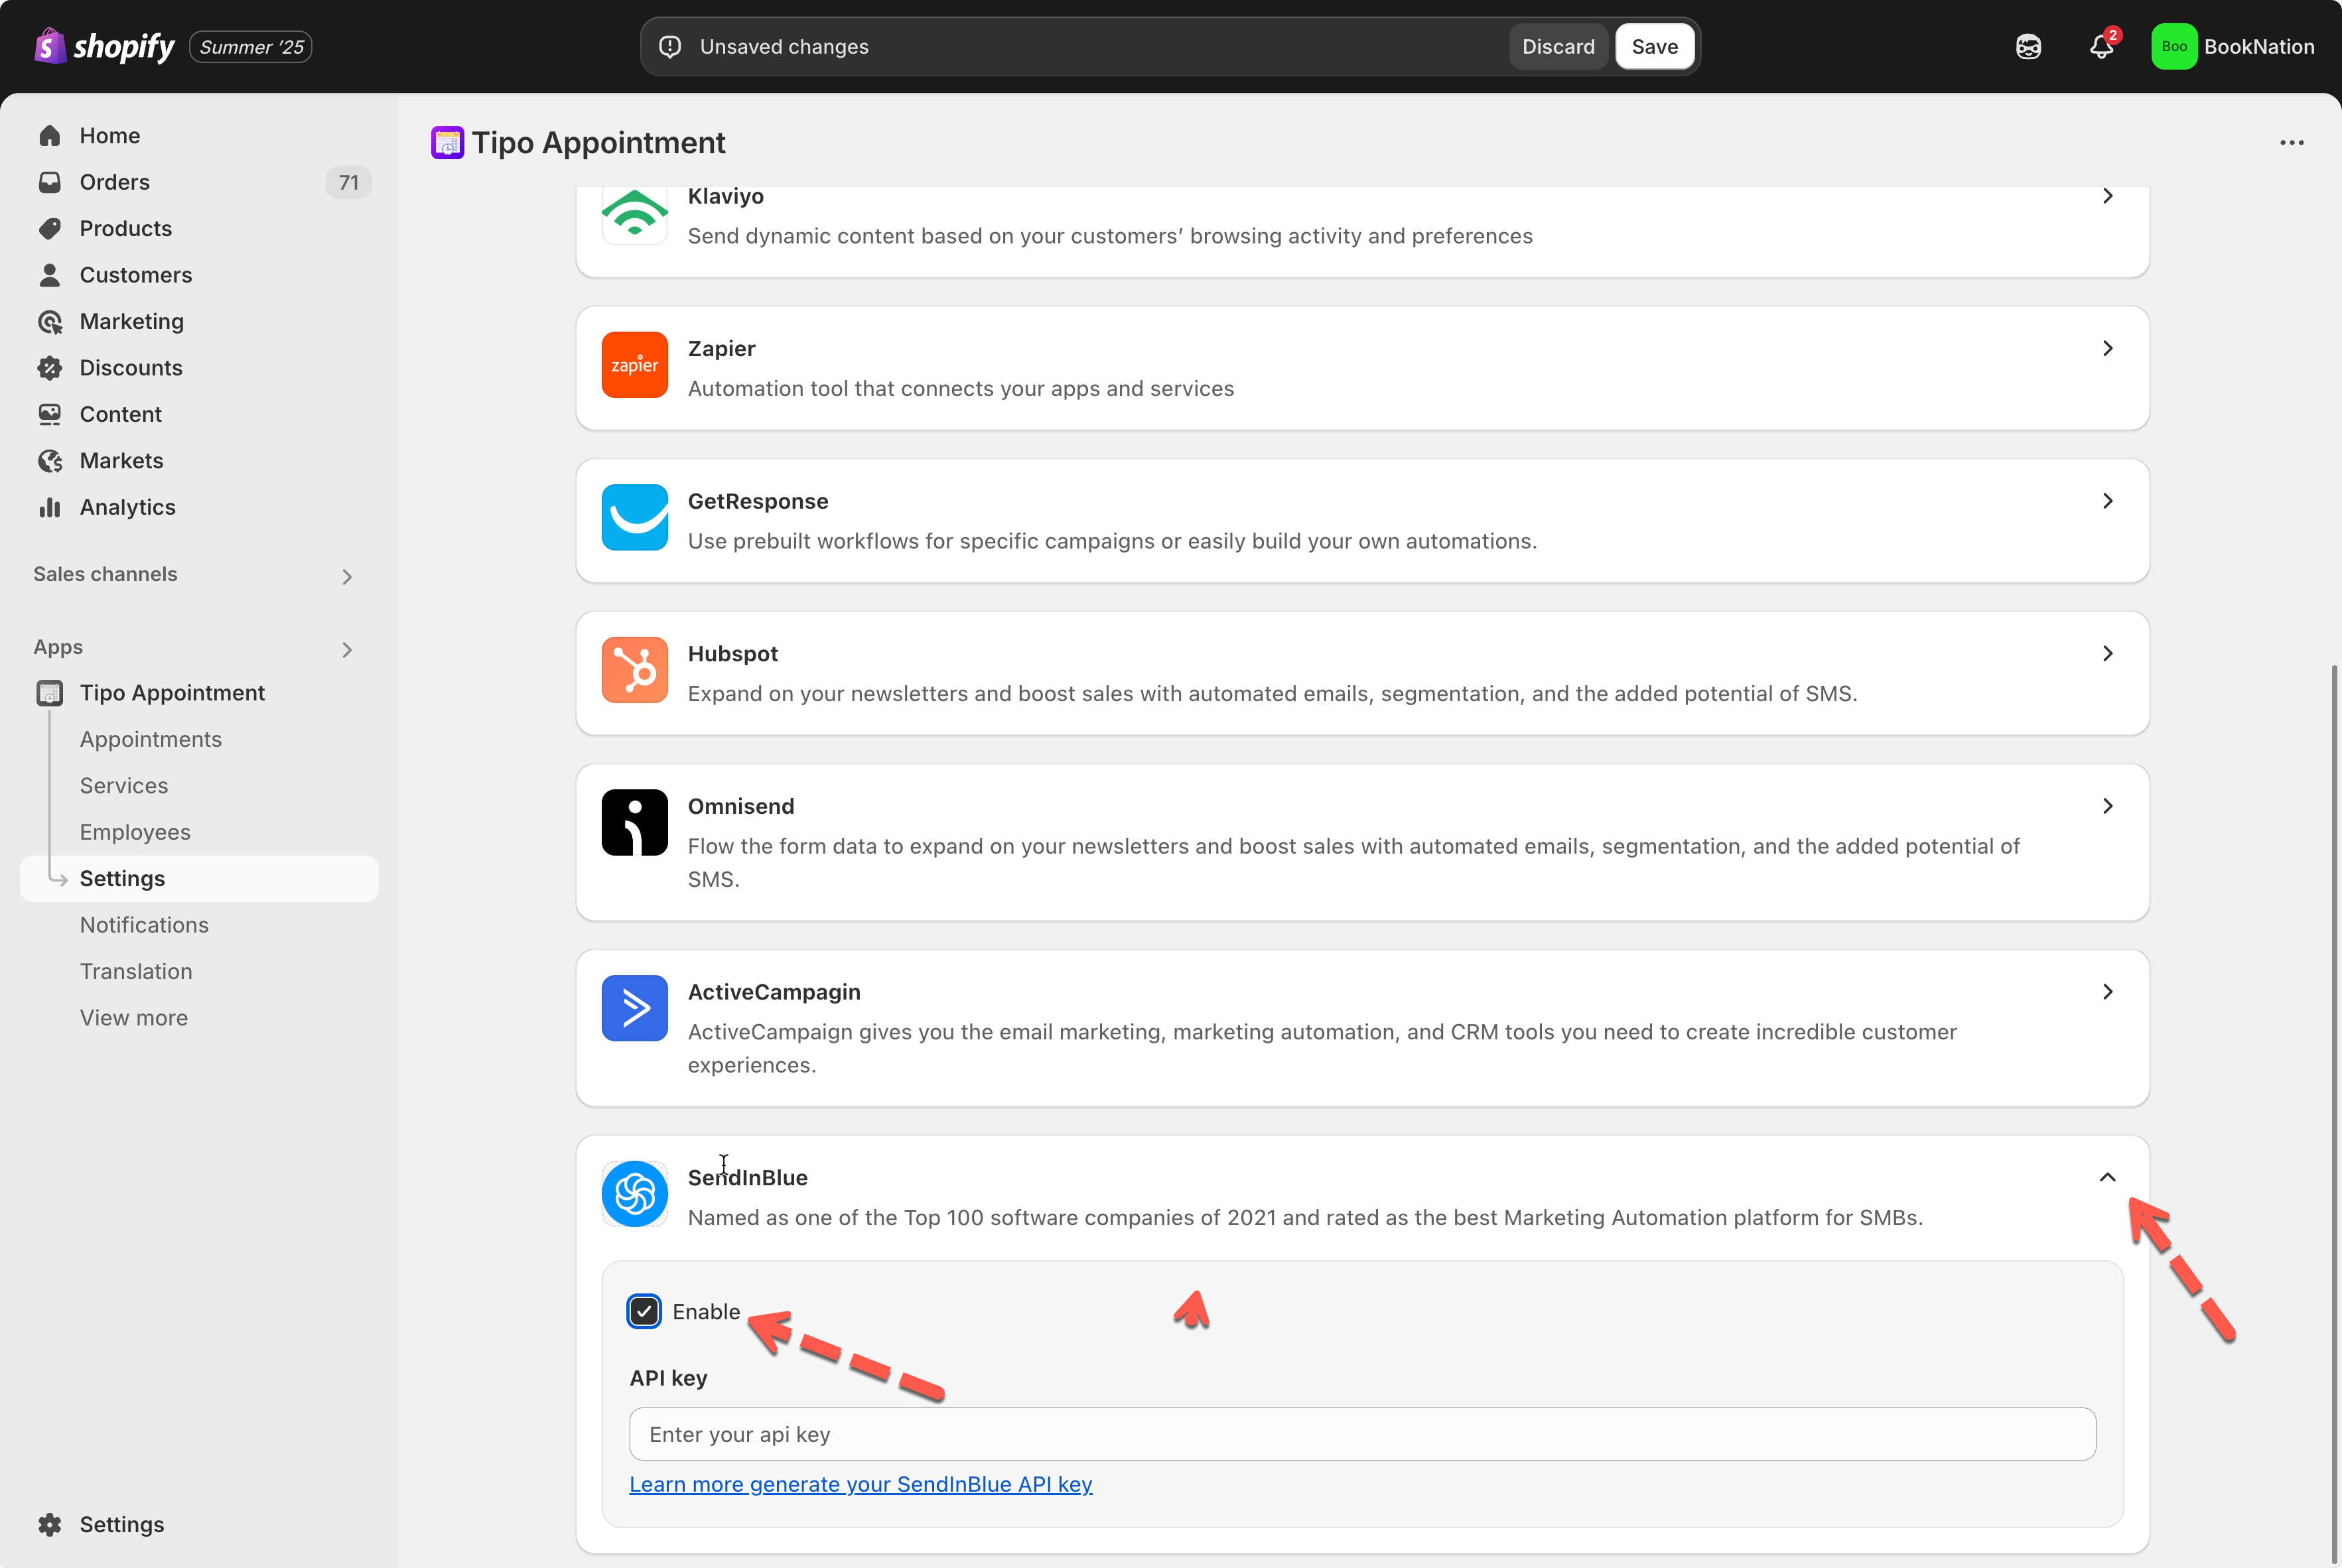The image size is (2342, 1568).
Task: Click the Hubspot logo icon
Action: (634, 670)
